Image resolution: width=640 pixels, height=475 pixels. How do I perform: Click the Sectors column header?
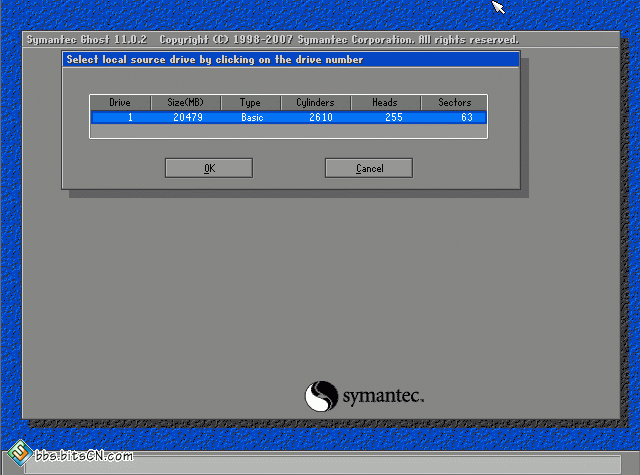[454, 102]
